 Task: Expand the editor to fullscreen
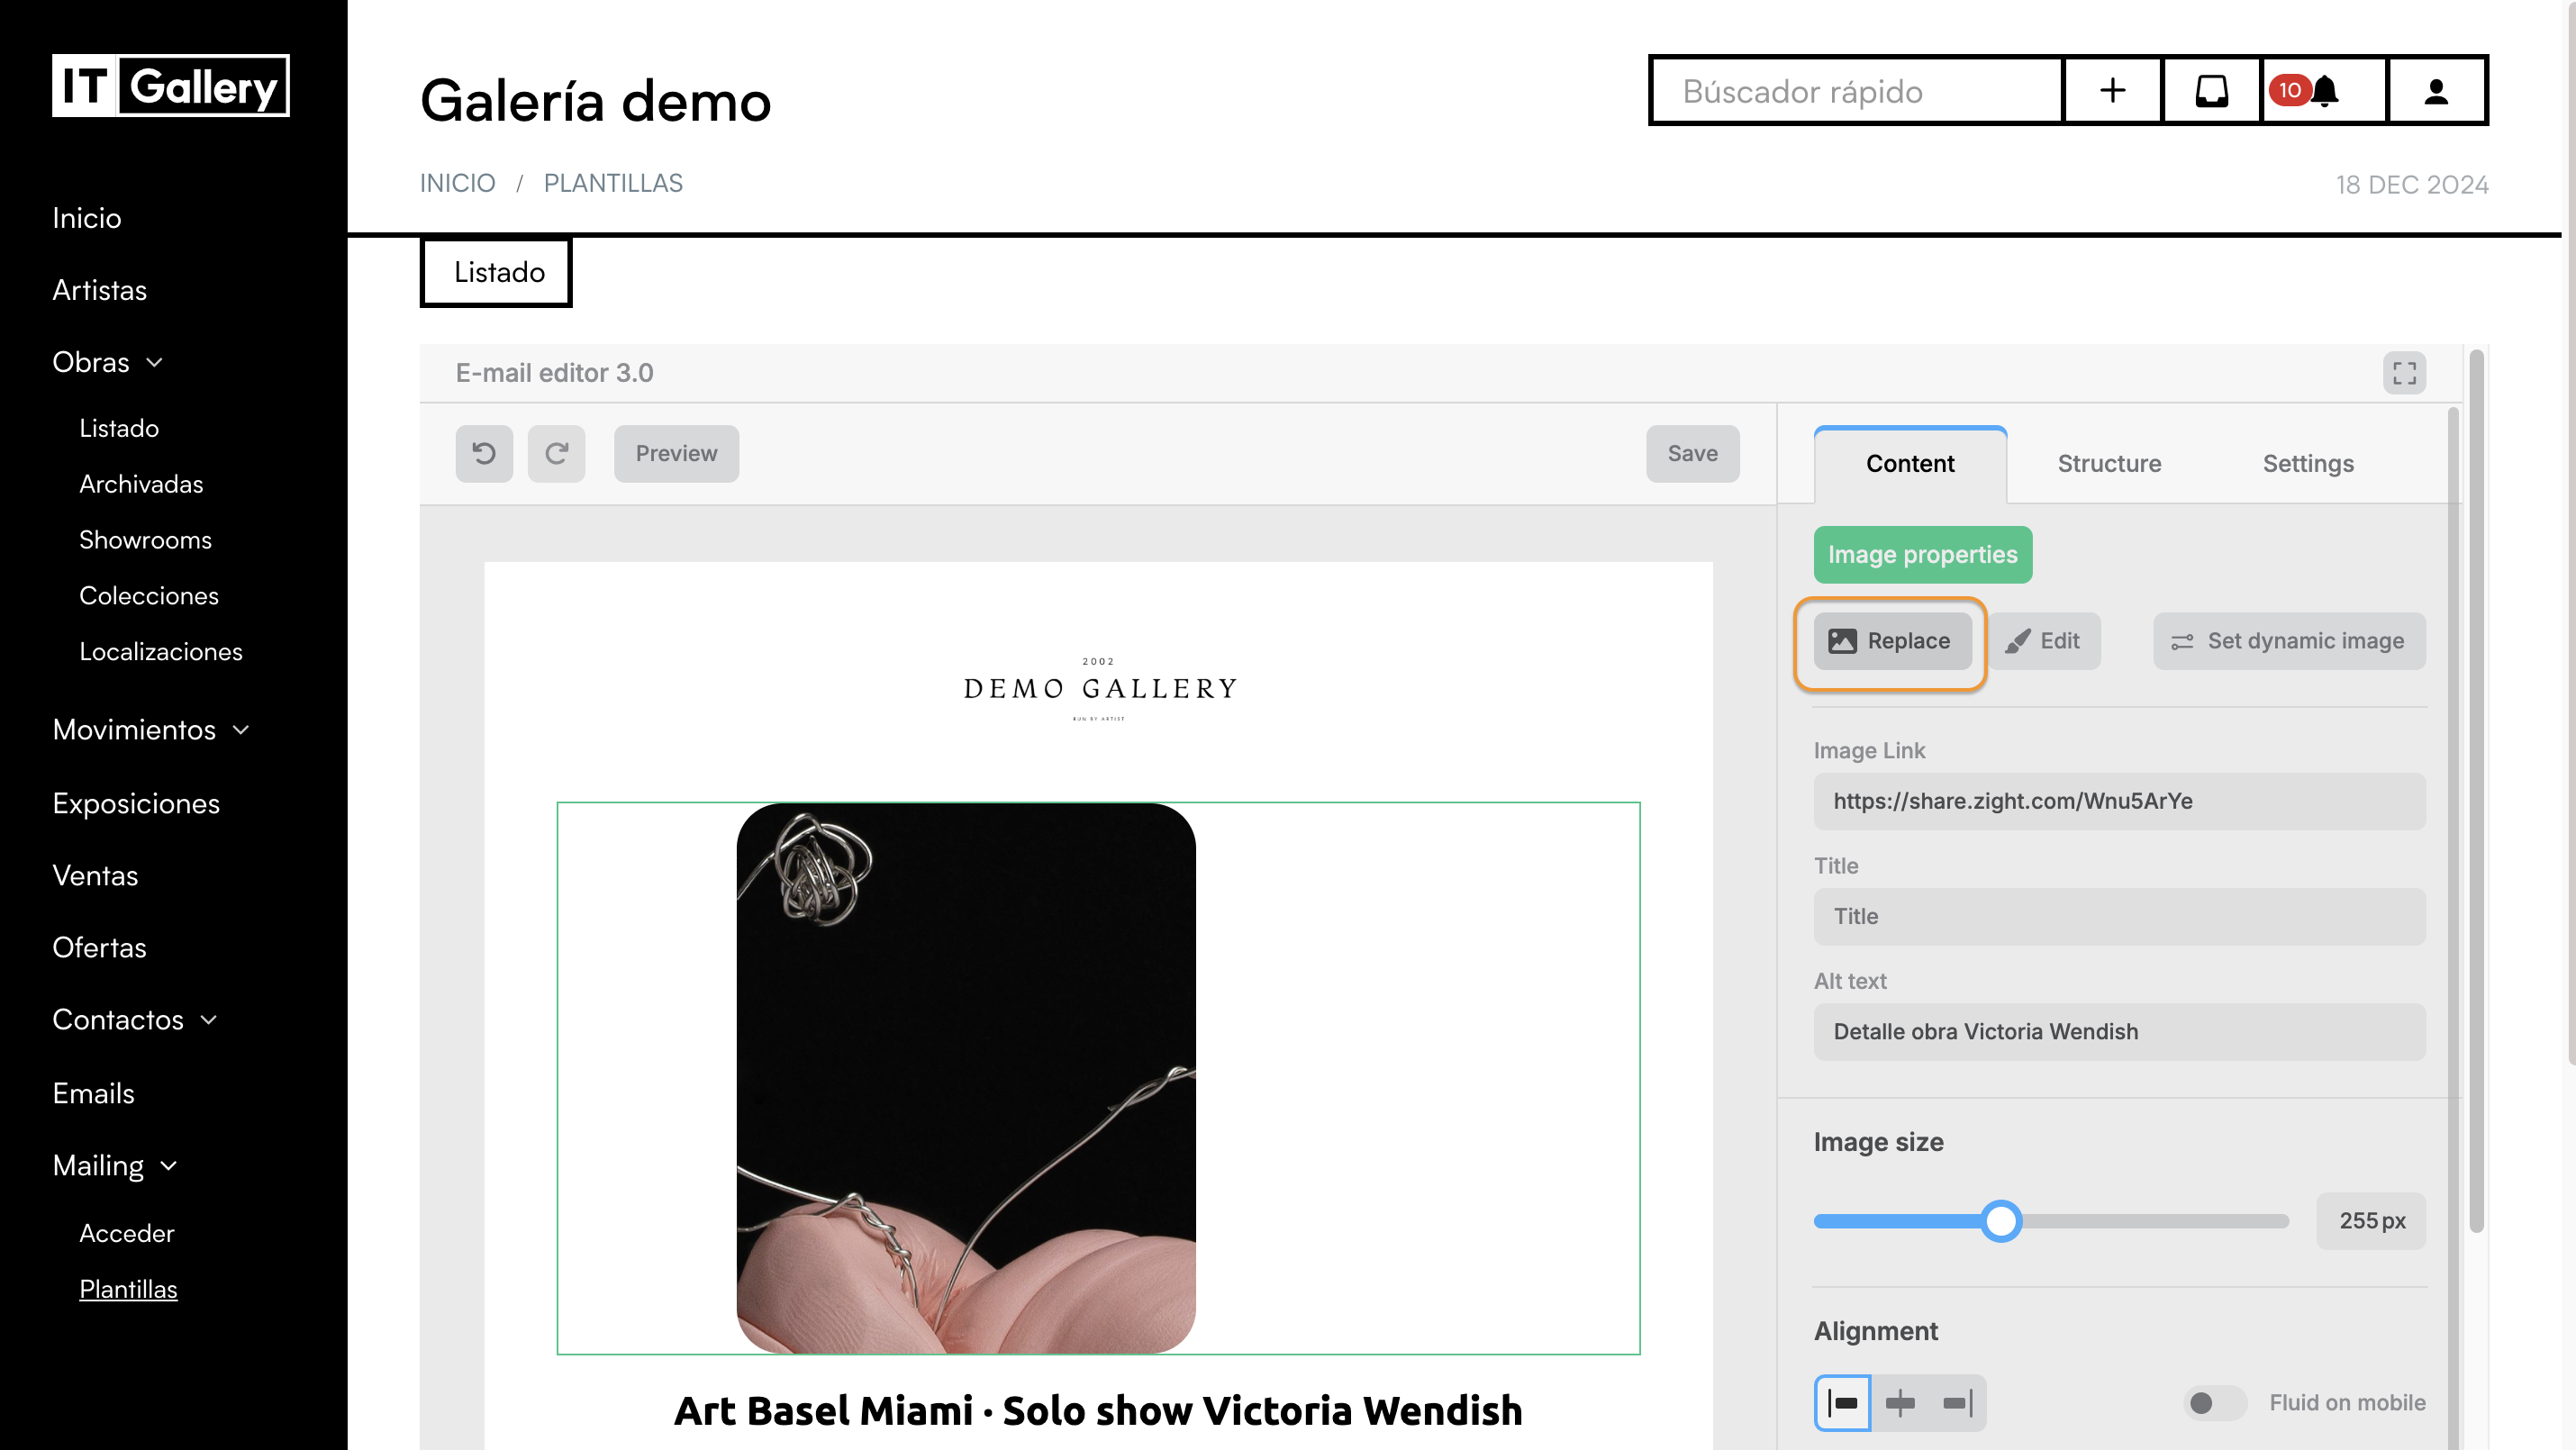click(2404, 373)
